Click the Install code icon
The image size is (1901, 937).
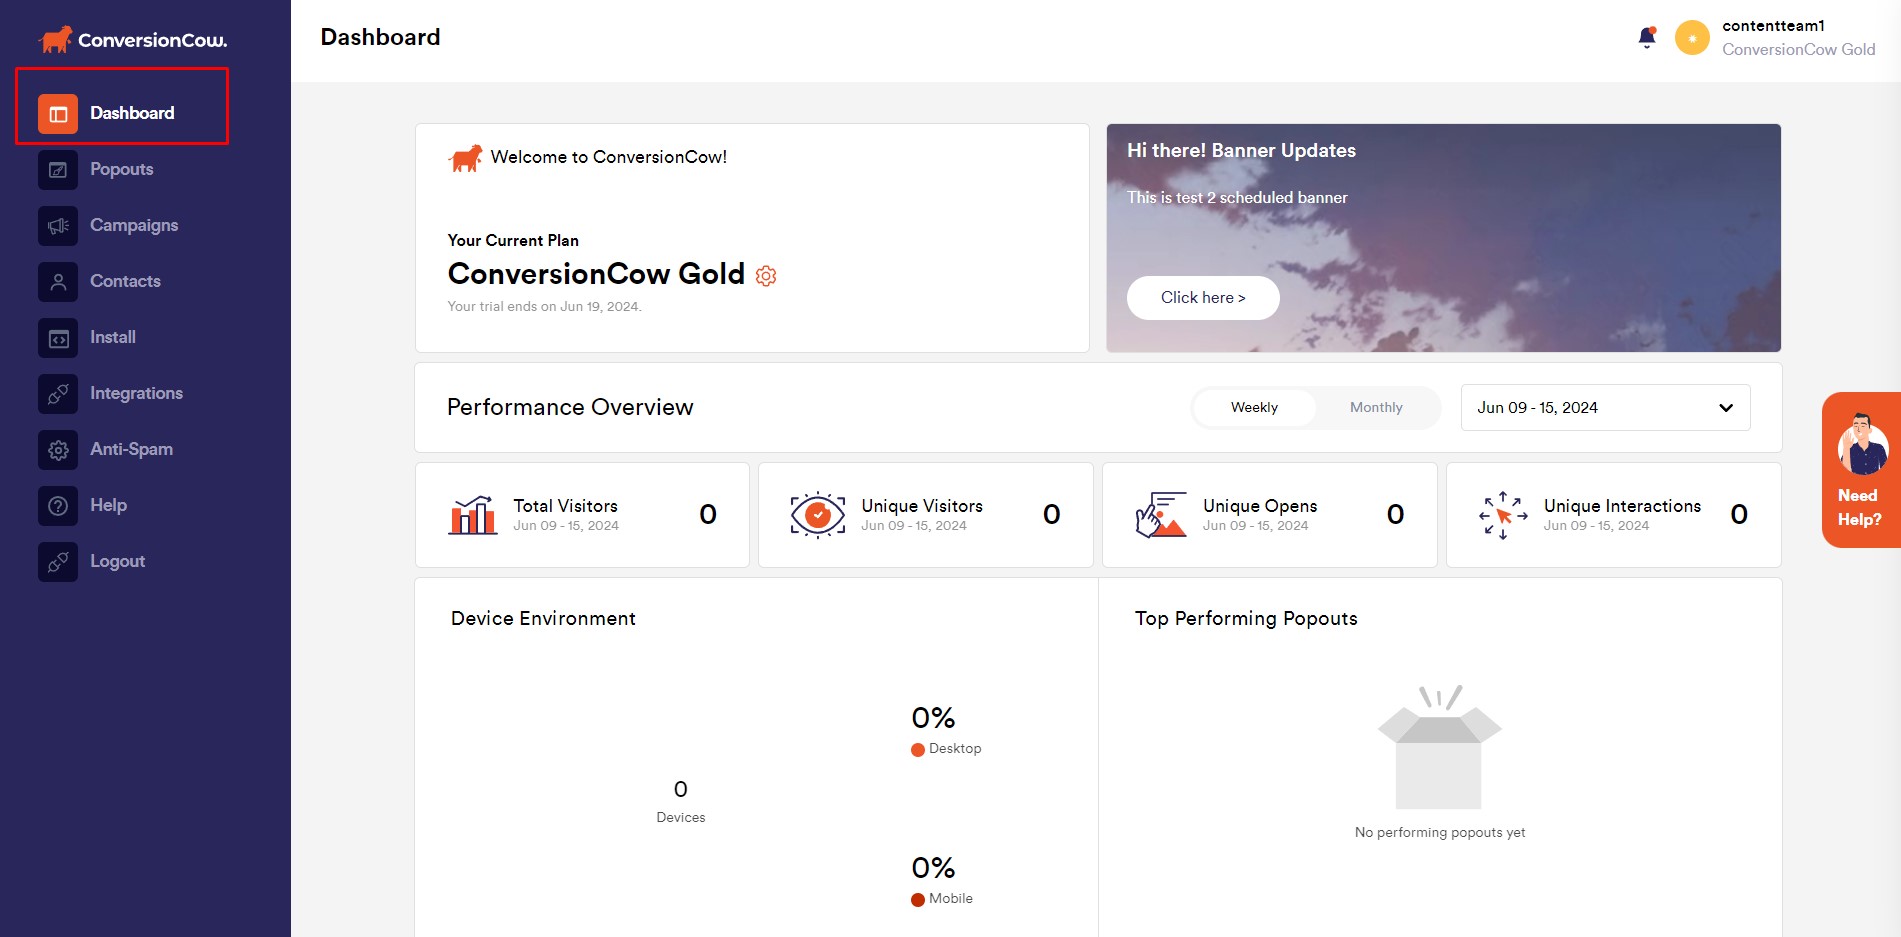[58, 338]
